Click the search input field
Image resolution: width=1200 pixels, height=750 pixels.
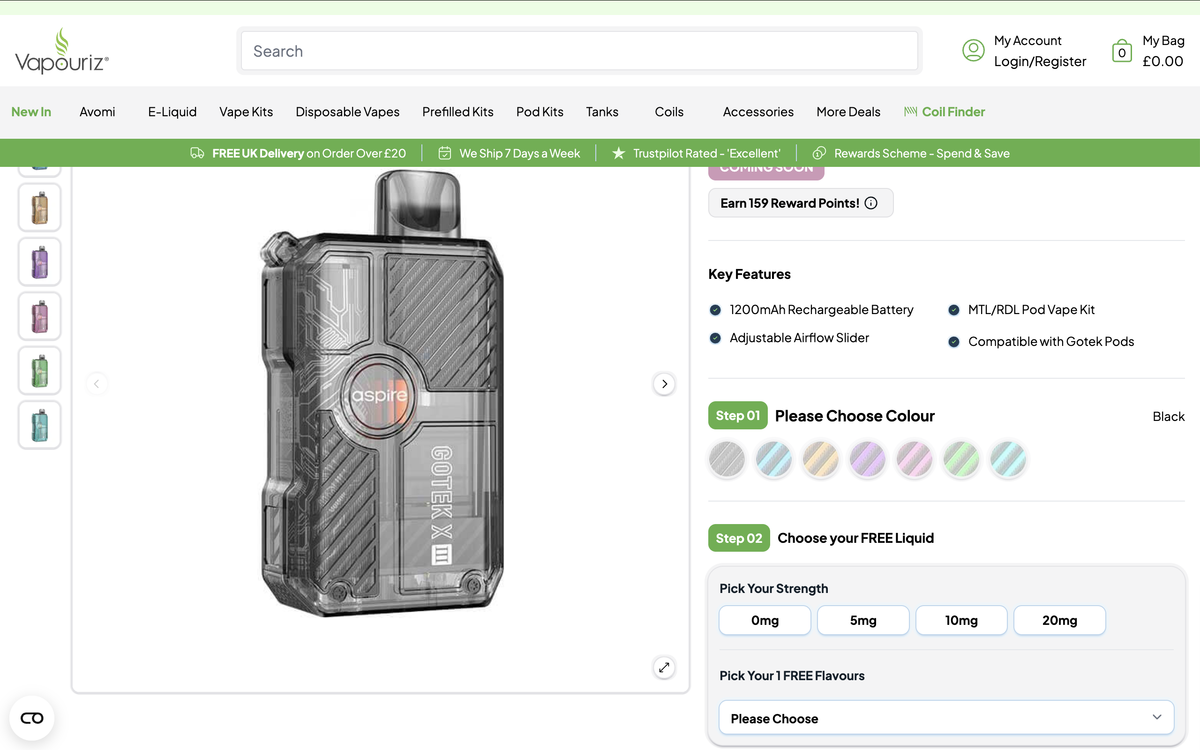(579, 51)
